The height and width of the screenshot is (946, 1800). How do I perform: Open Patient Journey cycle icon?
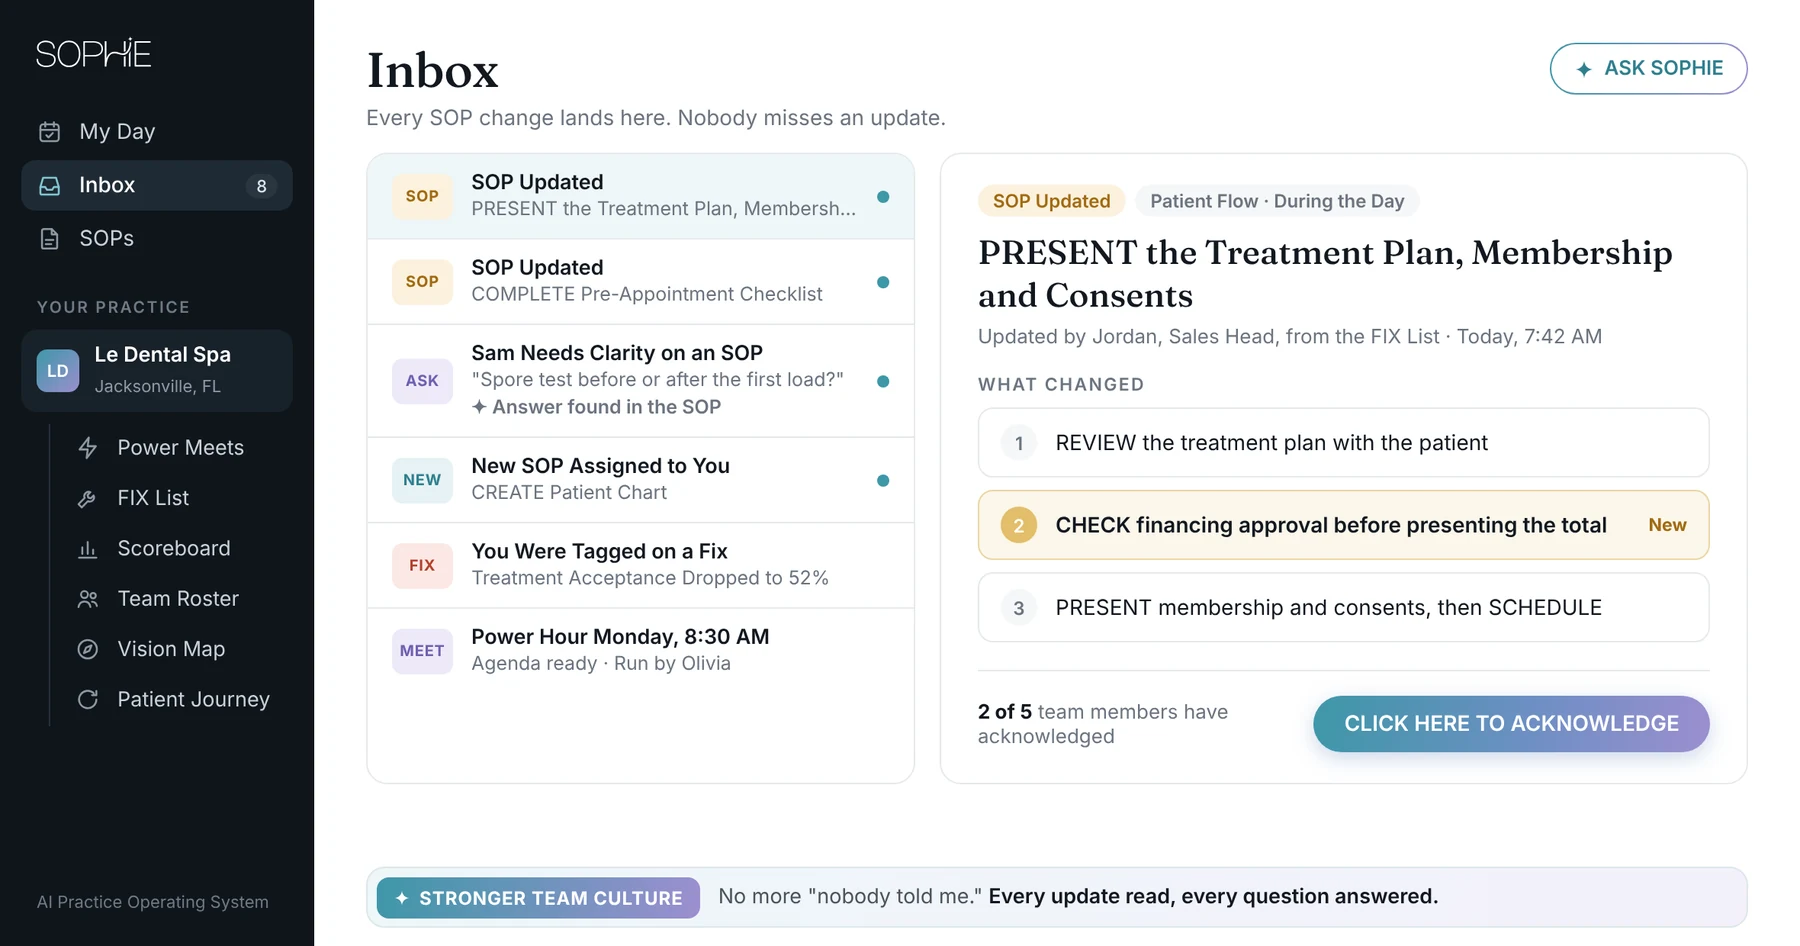click(88, 700)
